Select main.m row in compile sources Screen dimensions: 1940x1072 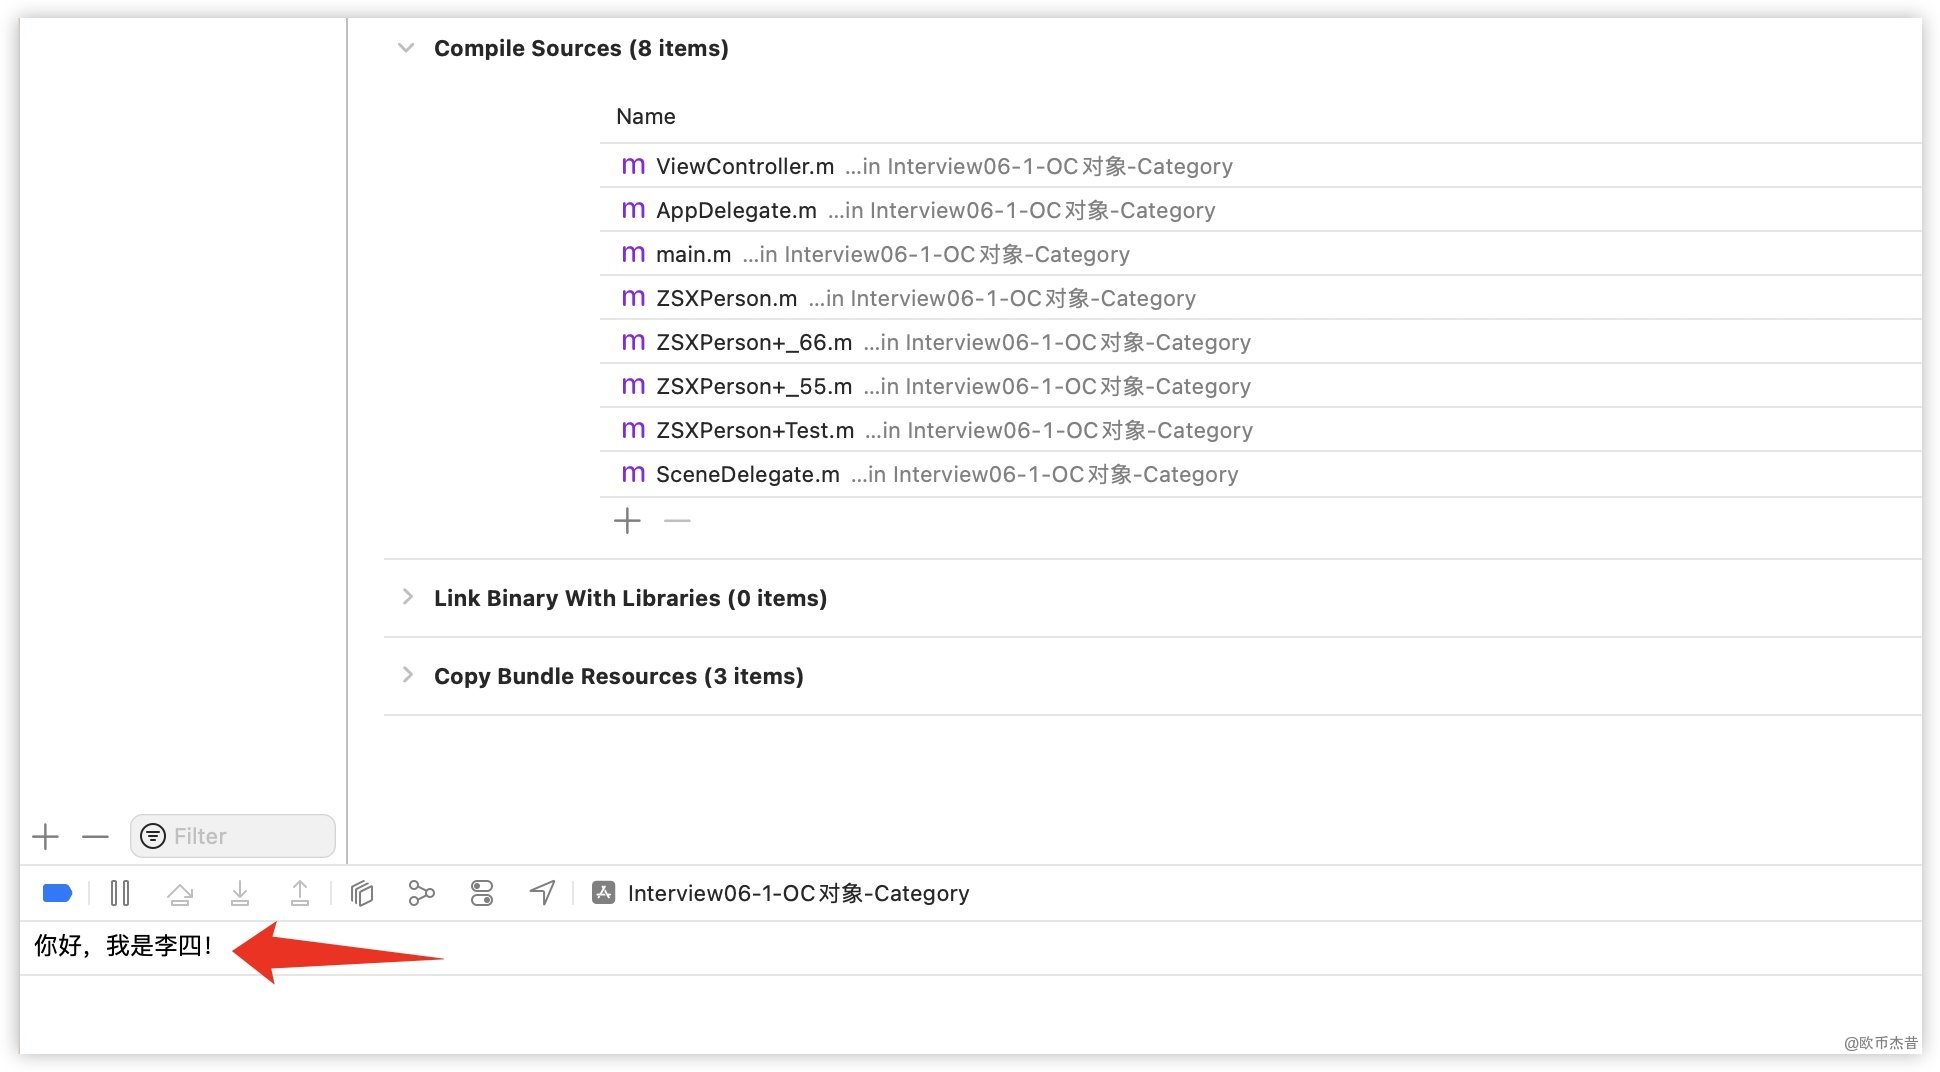(x=693, y=254)
